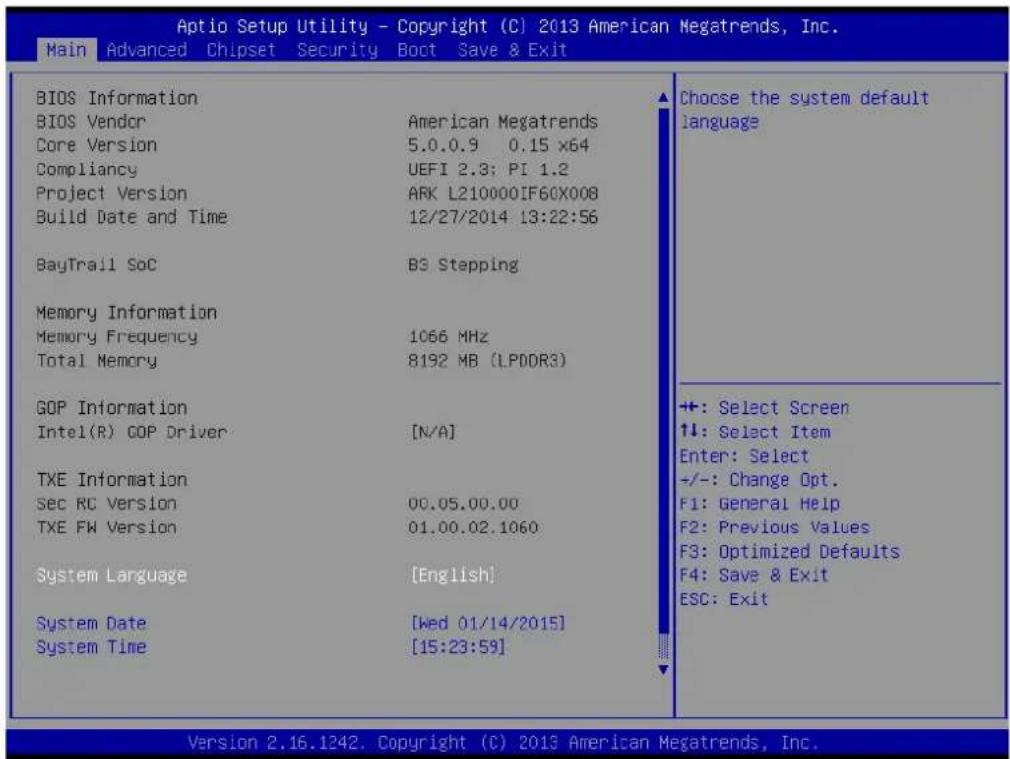Screen dimensions: 1010x759
Task: Click the scrollbar down arrow
Action: tap(663, 670)
